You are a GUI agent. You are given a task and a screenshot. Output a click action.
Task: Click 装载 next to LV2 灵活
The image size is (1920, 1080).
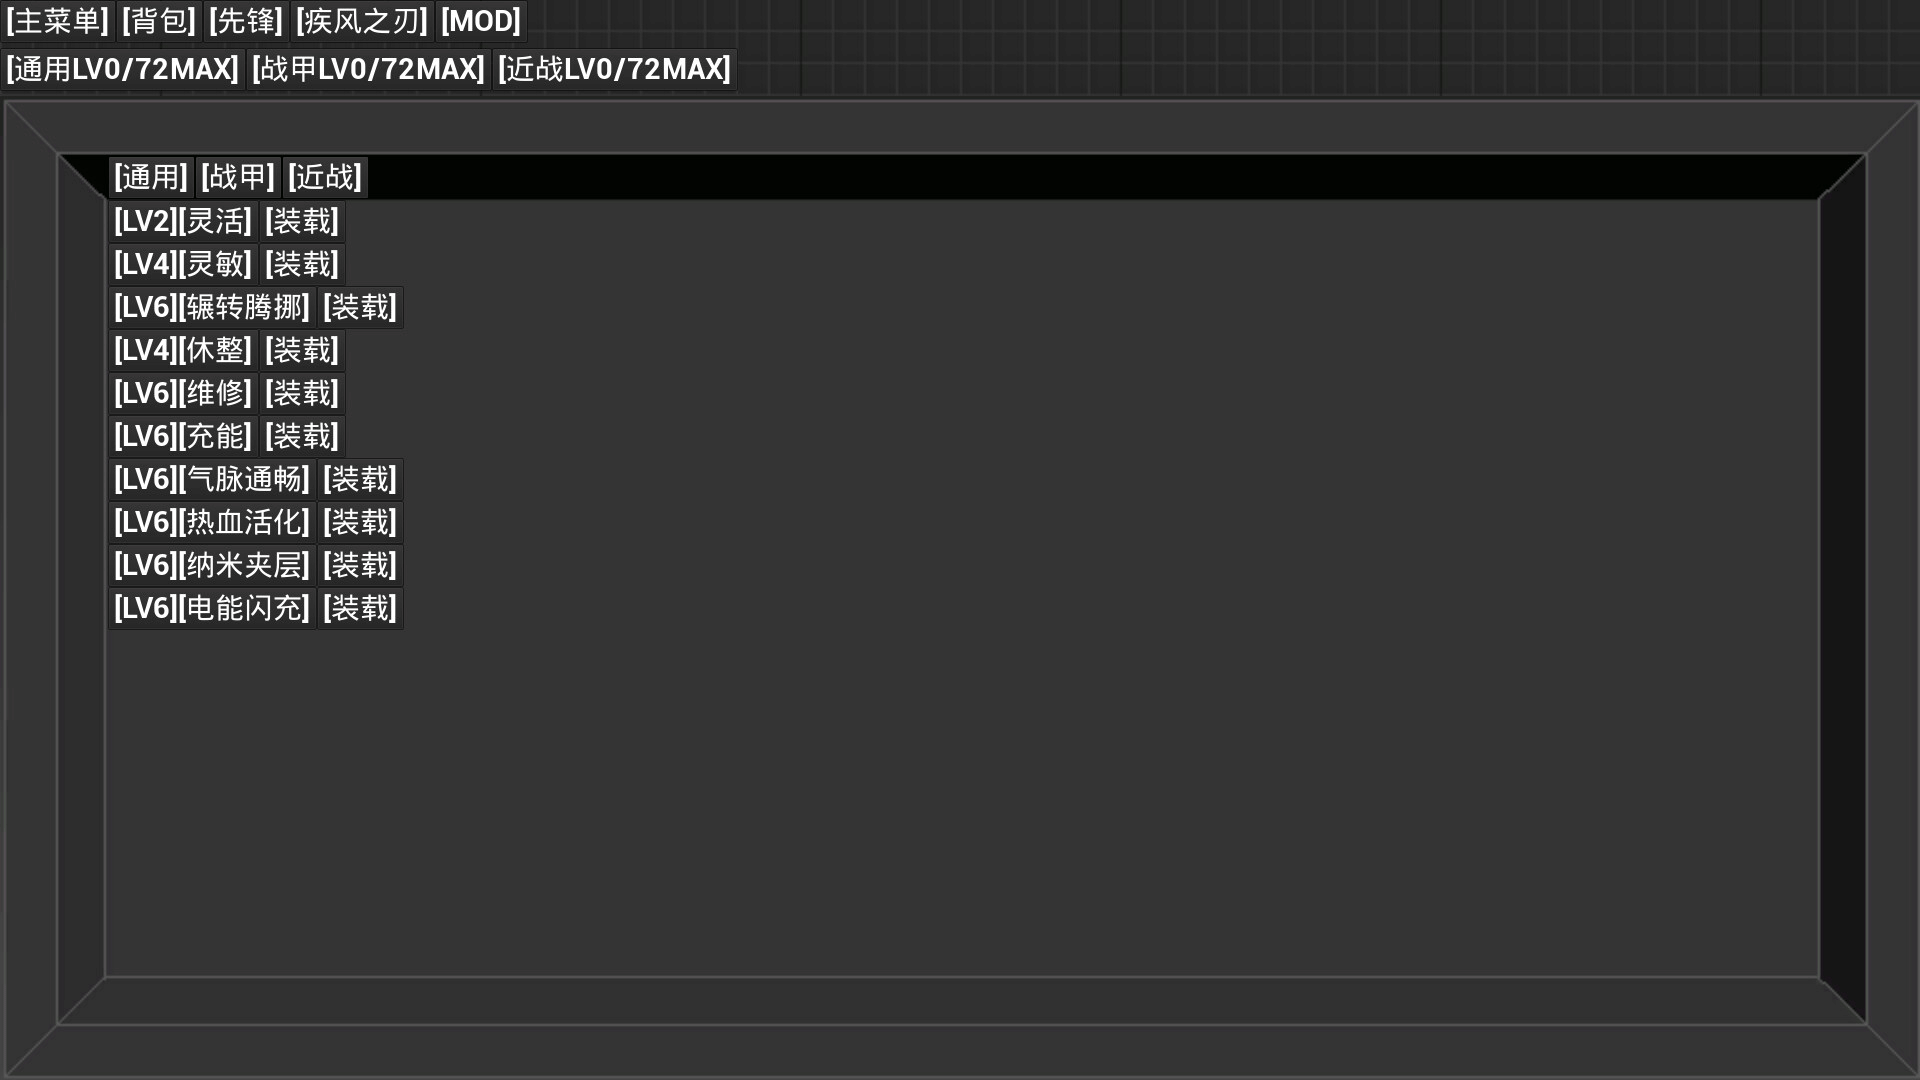pyautogui.click(x=302, y=221)
